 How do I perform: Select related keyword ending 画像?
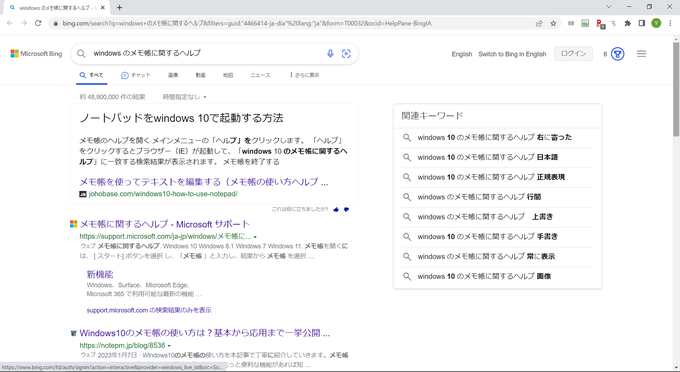(x=484, y=277)
